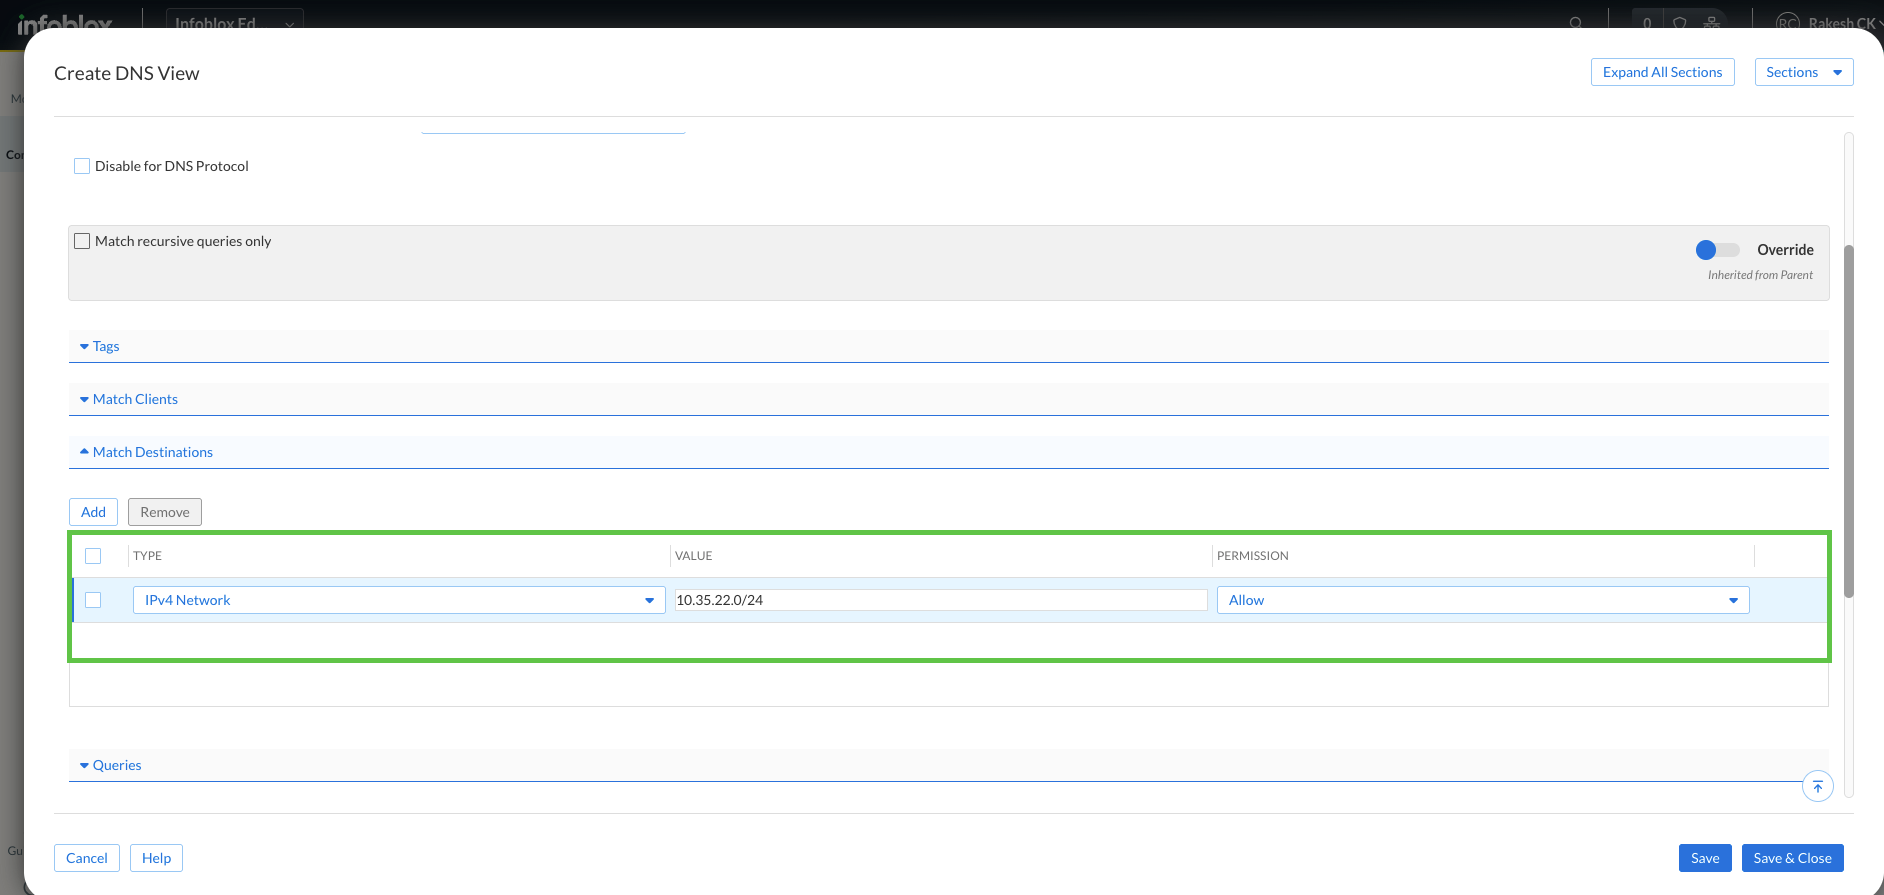
Task: Open the Allow permission dropdown
Action: pos(1482,600)
